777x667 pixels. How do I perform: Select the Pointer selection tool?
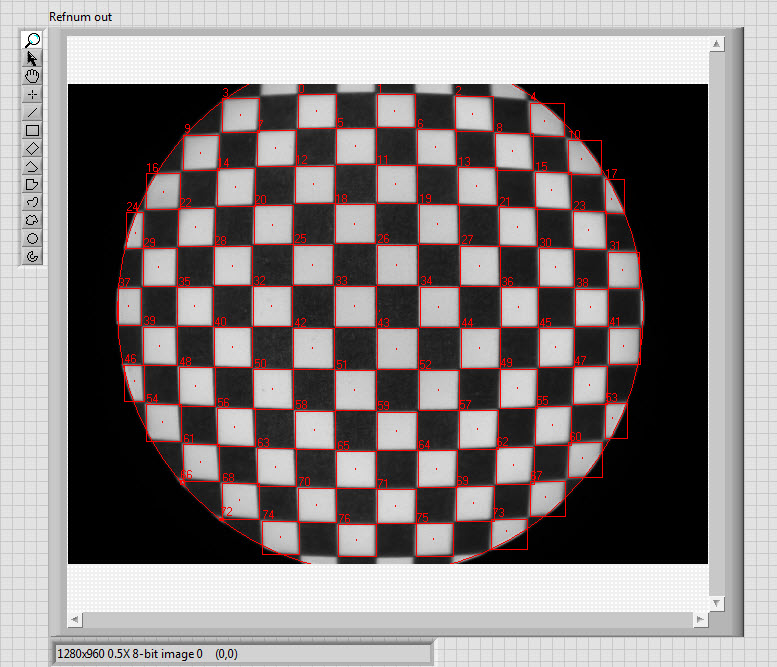(x=32, y=58)
